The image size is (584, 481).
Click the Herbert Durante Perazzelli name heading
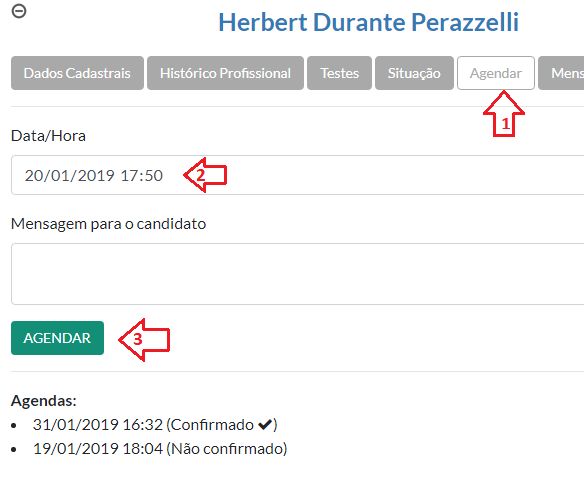pyautogui.click(x=368, y=22)
